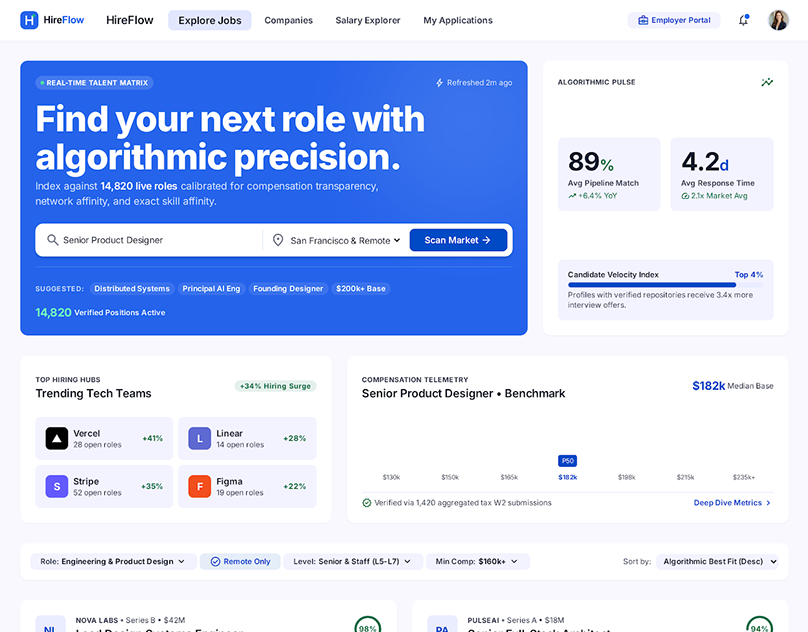Click the Stripe S logo

point(57,486)
